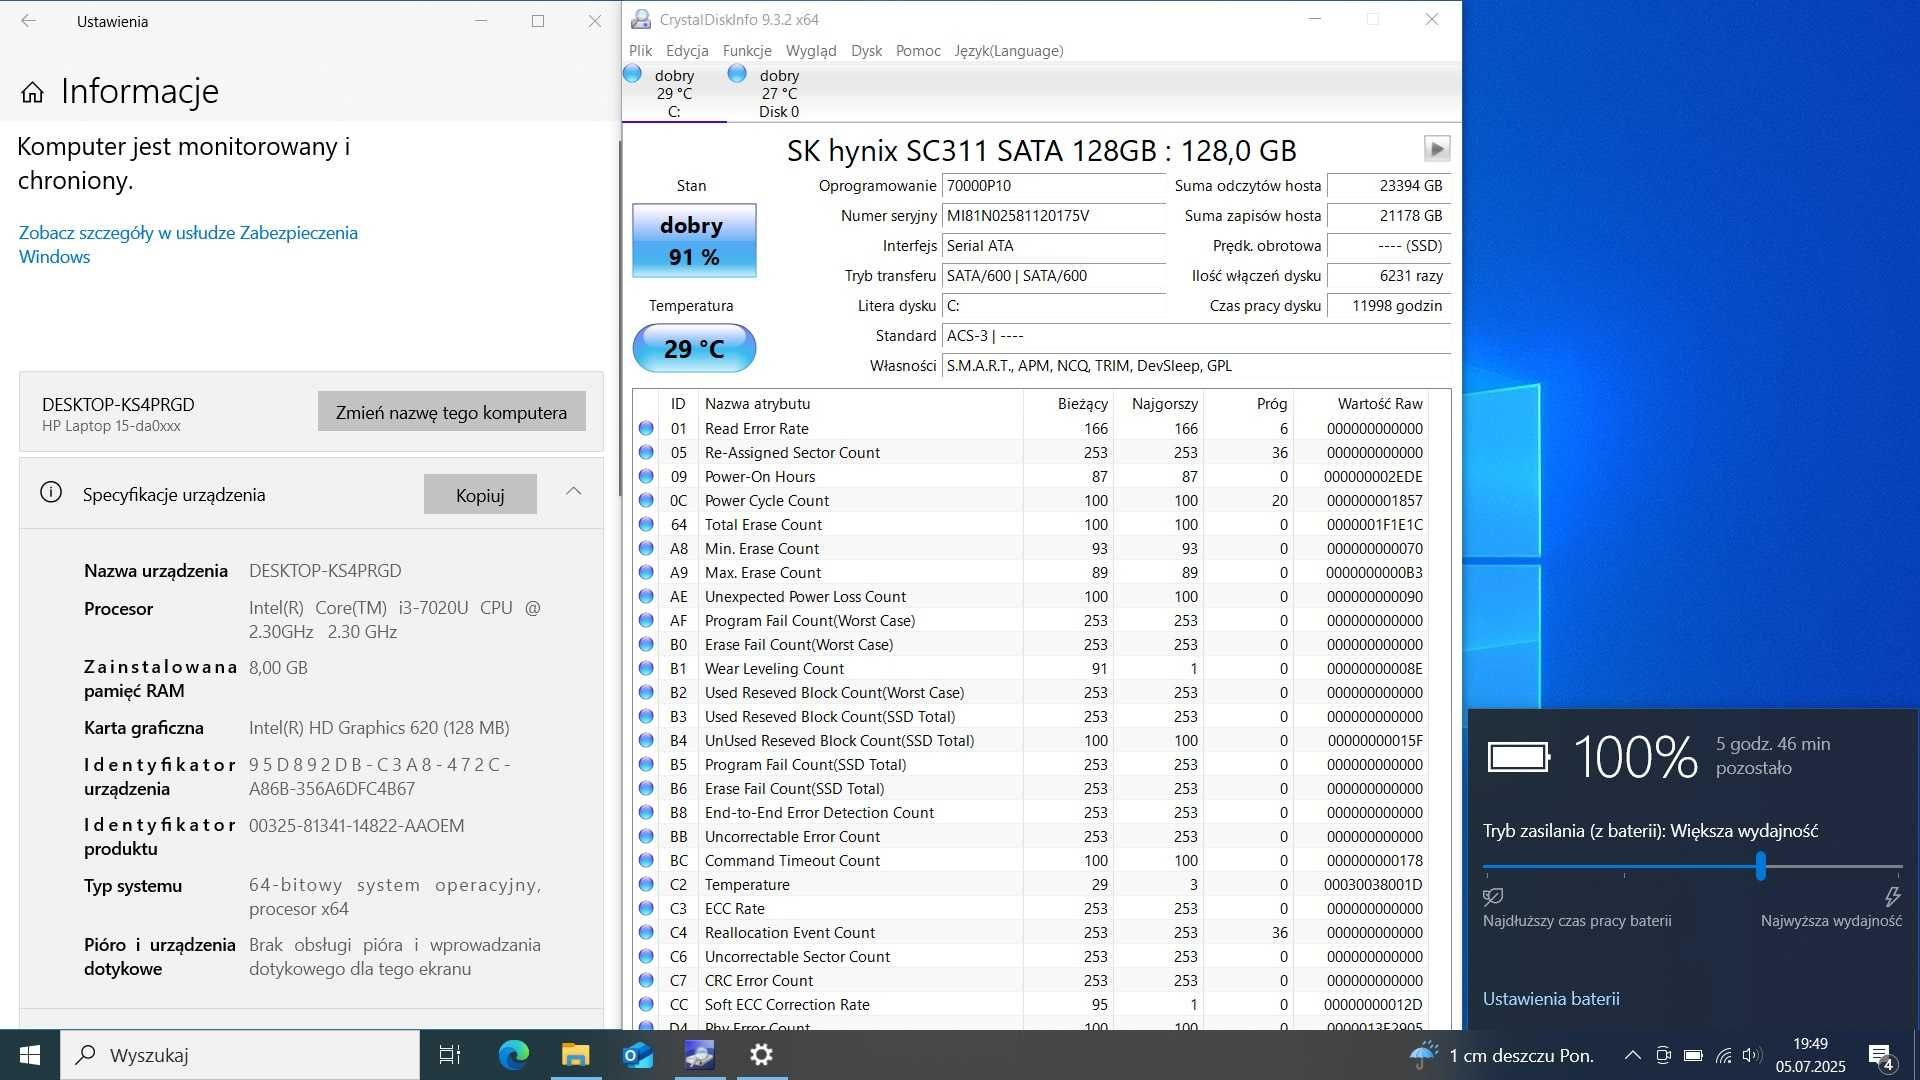Click the Ilość włączeń dysku value 6231 razy
Viewport: 1920px width, 1080px height.
point(1388,276)
